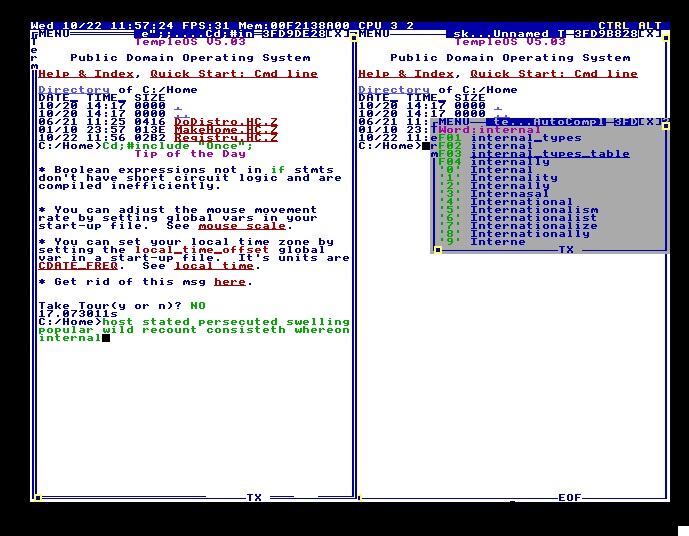Open F03 internal_types_table link
This screenshot has height=536, width=689.
pos(550,154)
